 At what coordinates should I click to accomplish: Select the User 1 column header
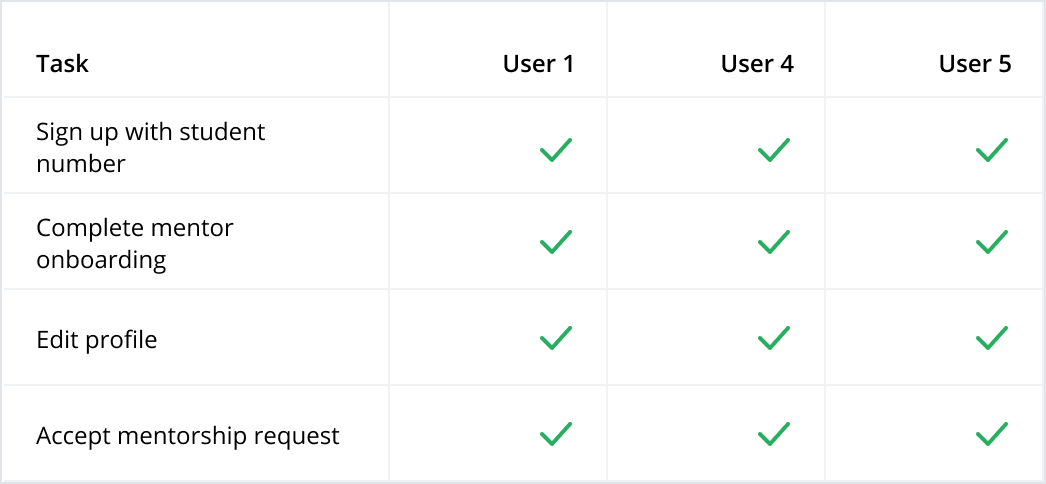[538, 64]
